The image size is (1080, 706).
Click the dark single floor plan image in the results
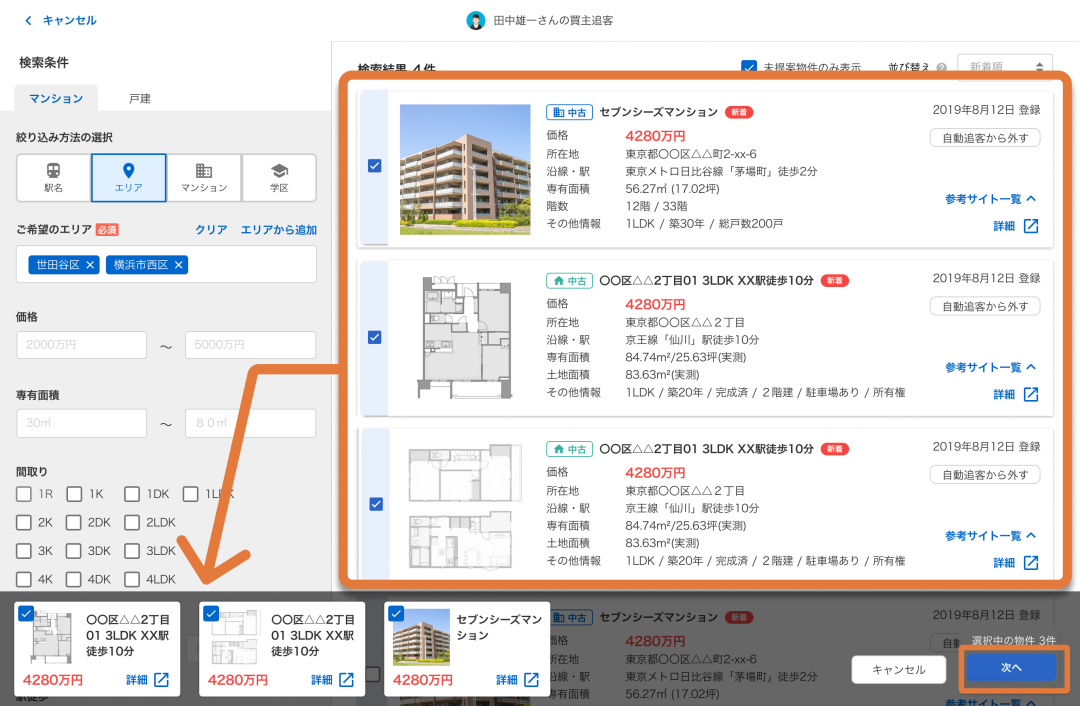tap(465, 338)
